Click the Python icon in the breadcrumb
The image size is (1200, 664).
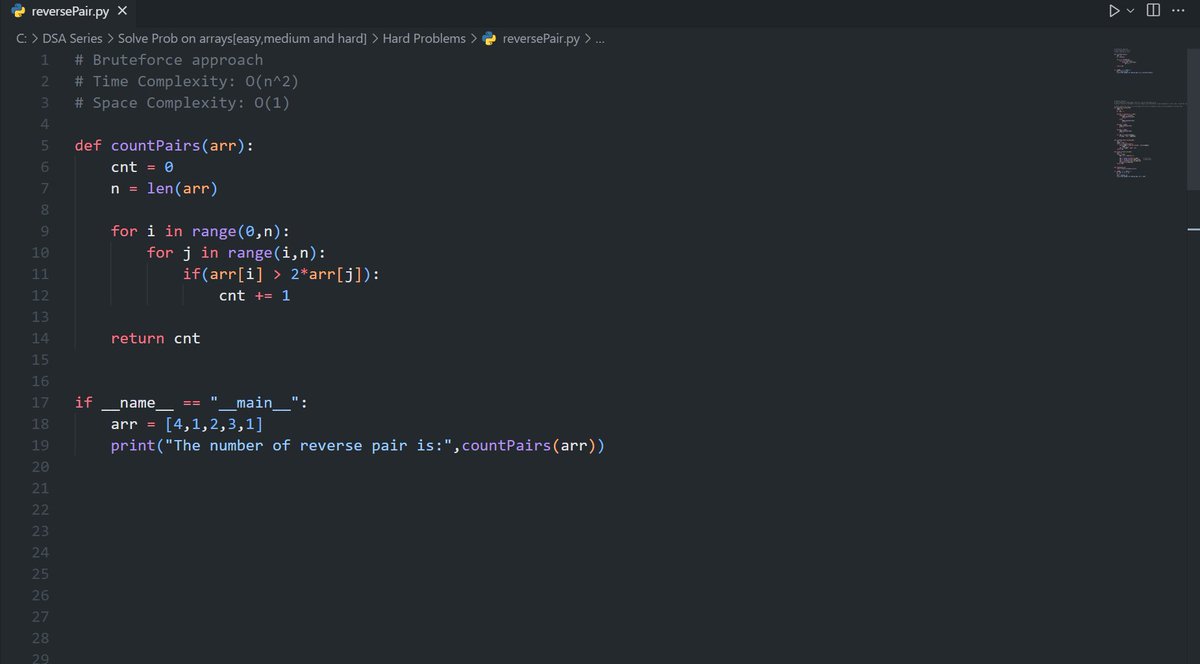(489, 39)
